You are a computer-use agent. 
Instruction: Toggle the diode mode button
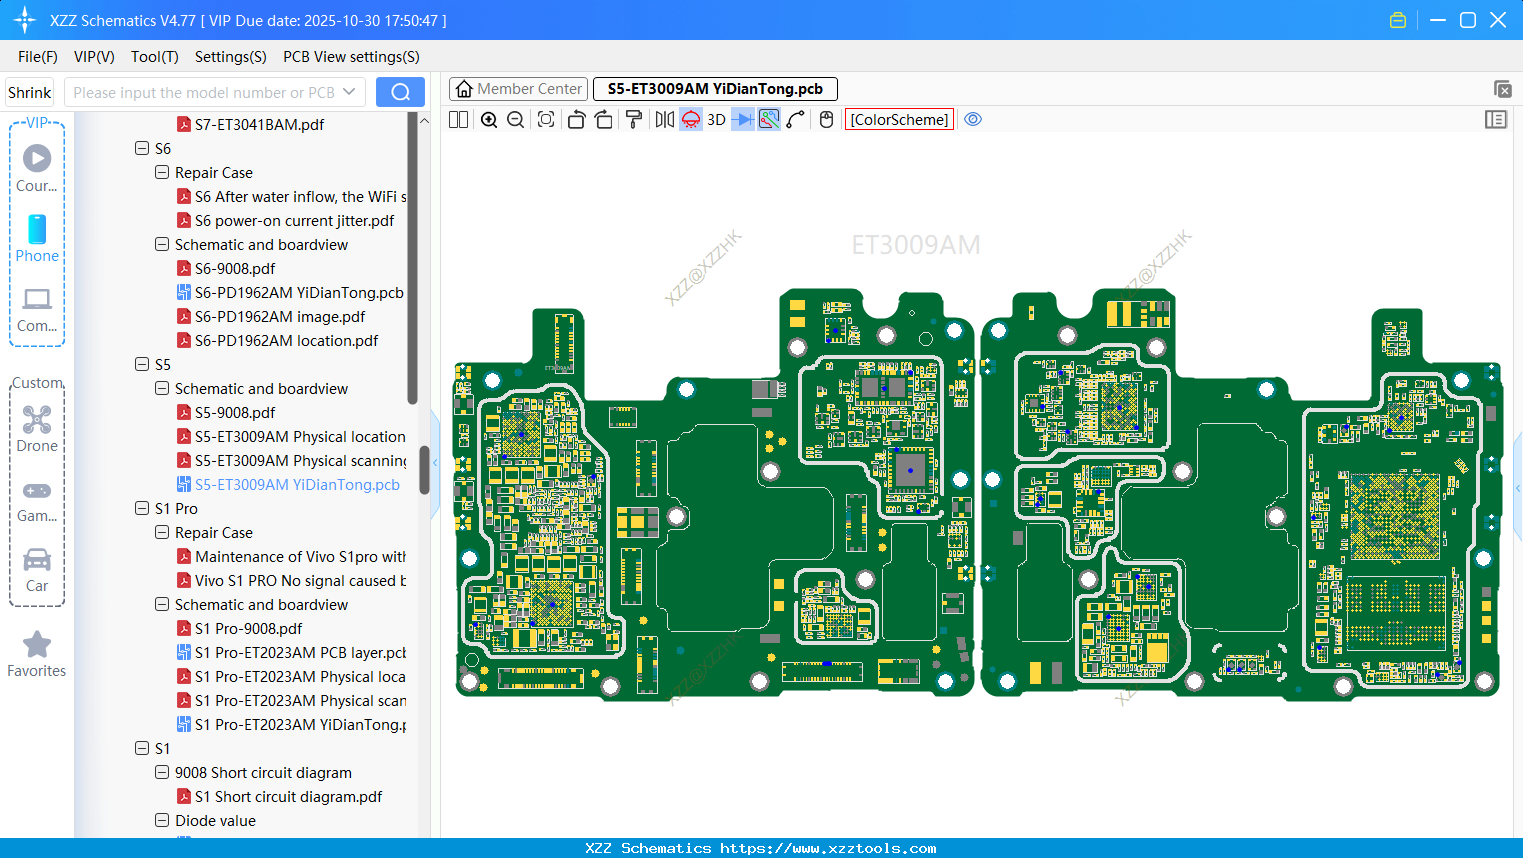point(743,120)
